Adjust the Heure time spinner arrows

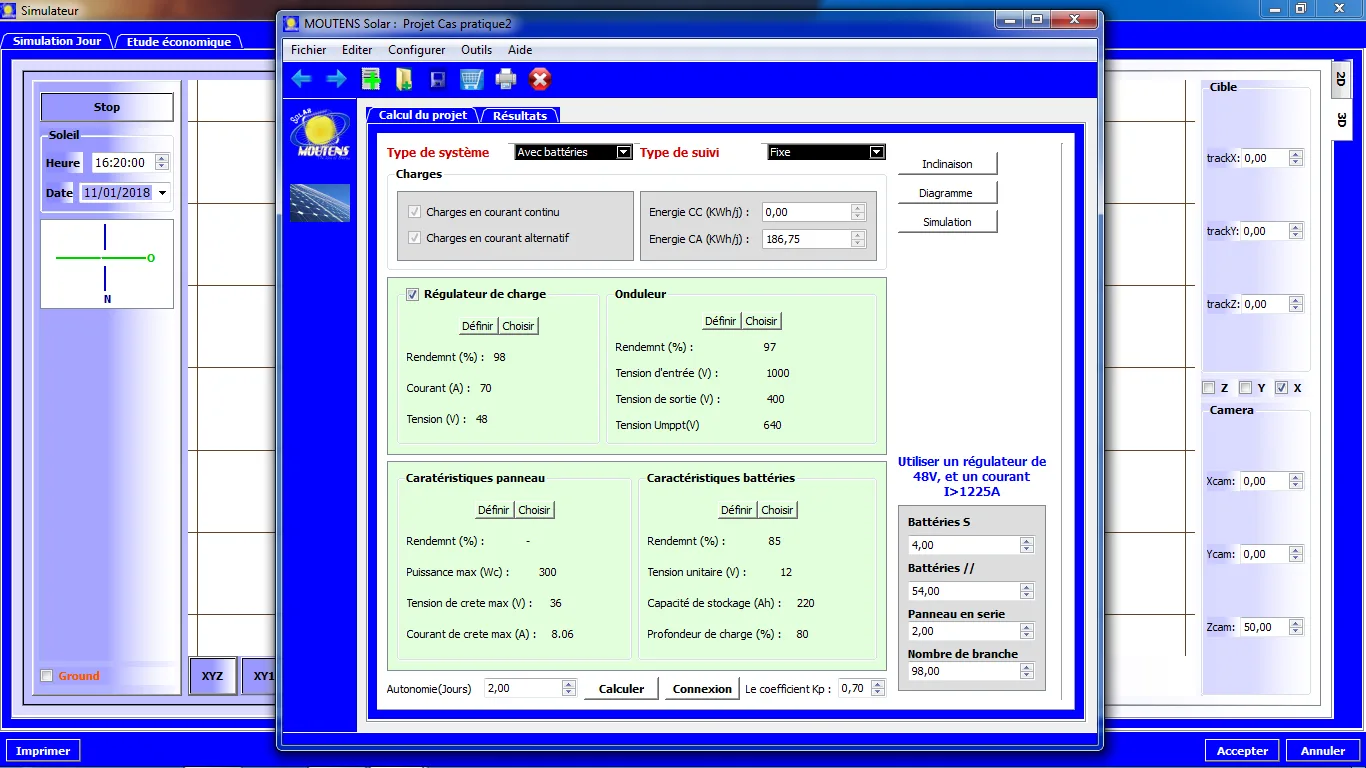162,162
